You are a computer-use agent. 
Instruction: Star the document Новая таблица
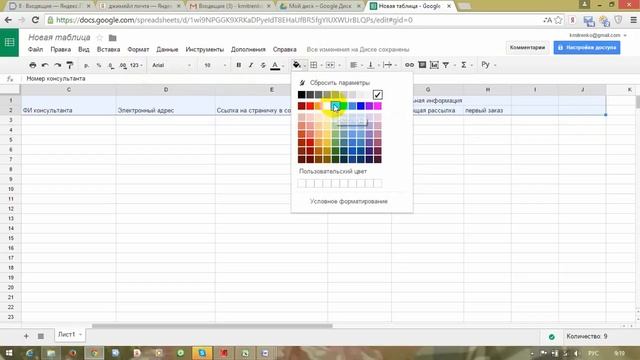tap(100, 38)
